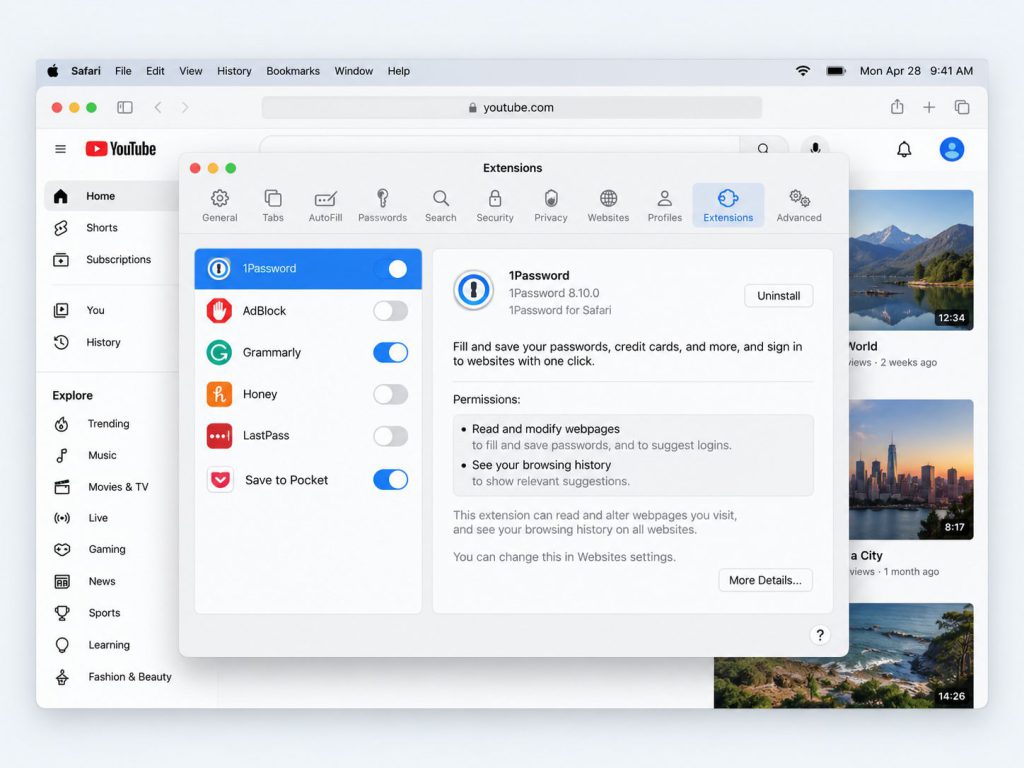The image size is (1024, 768).
Task: Click the Uninstall button
Action: 778,296
